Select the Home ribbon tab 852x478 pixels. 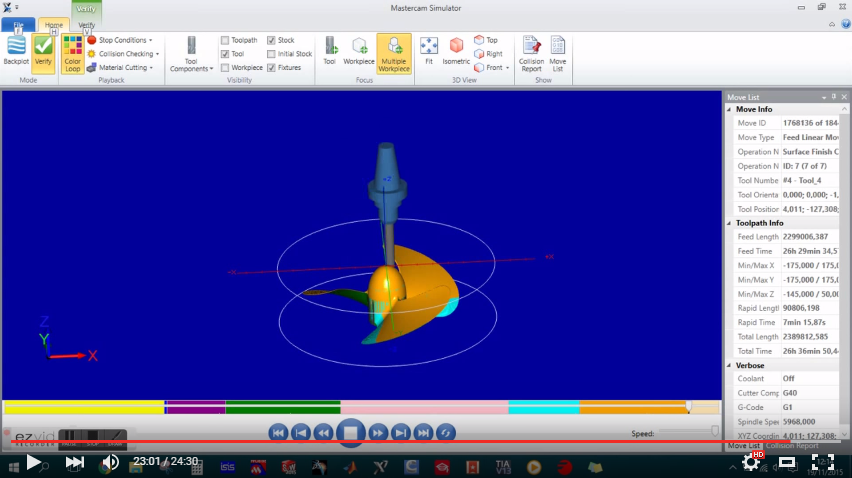tap(54, 25)
